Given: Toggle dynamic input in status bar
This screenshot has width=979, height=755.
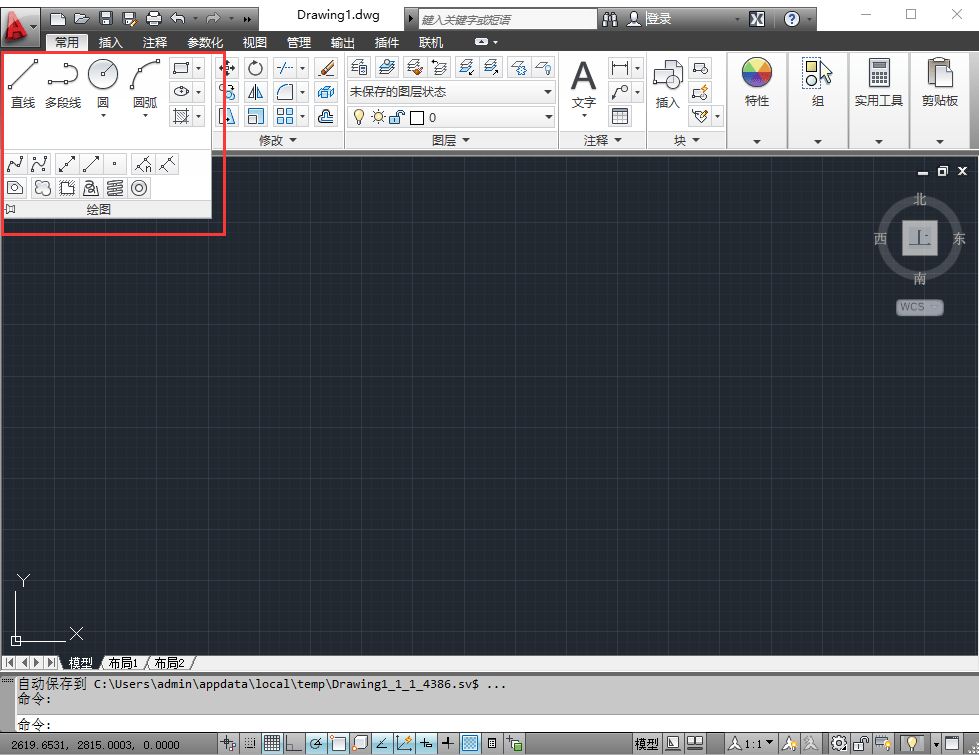Looking at the screenshot, I should coord(426,743).
